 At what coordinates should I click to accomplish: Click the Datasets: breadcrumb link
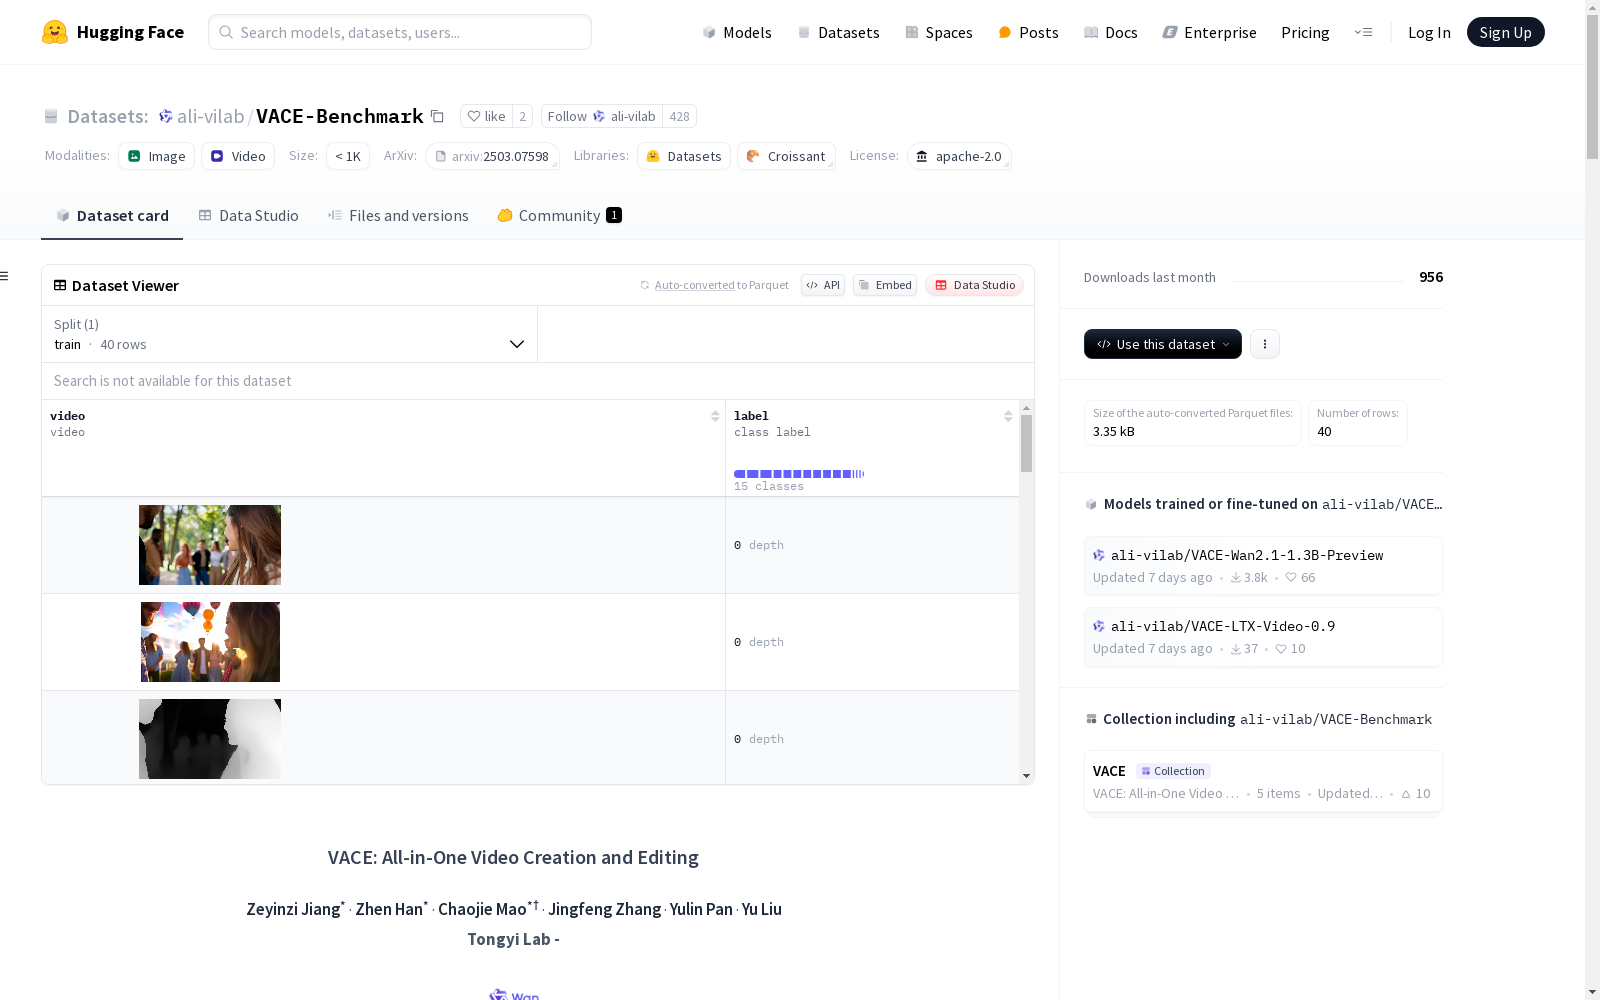coord(108,116)
